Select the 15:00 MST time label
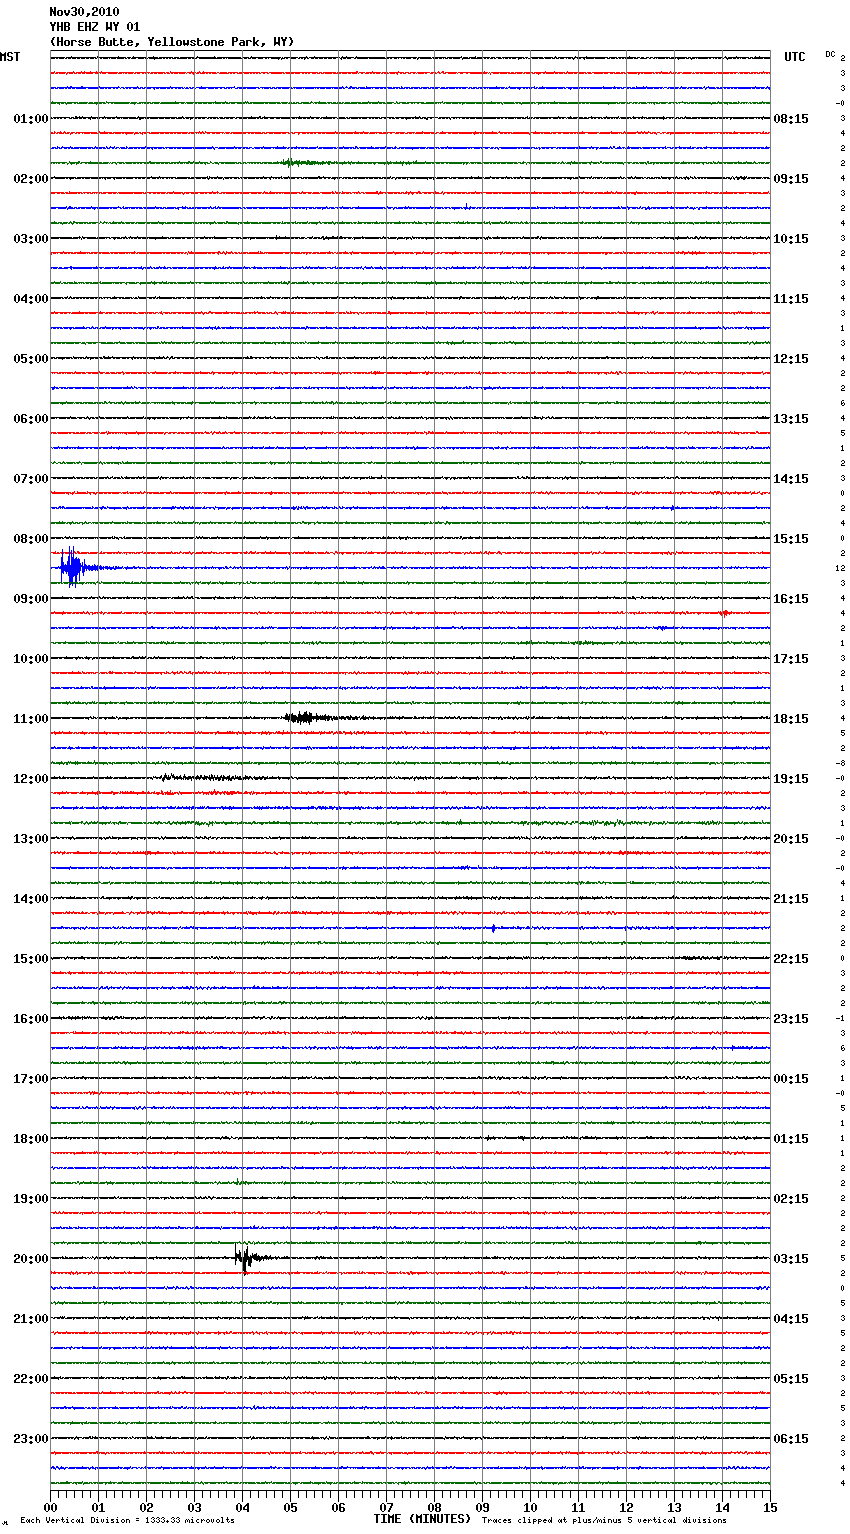 tap(30, 959)
